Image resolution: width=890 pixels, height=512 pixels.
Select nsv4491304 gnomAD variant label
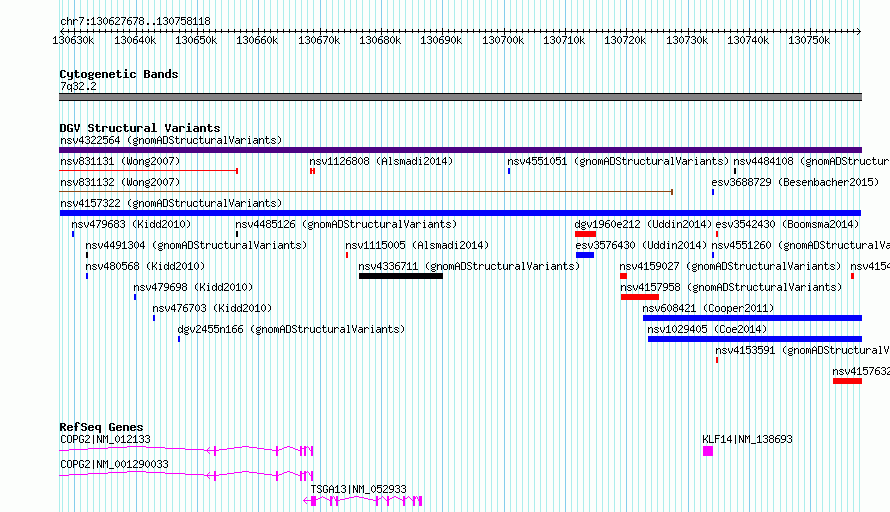coord(196,245)
